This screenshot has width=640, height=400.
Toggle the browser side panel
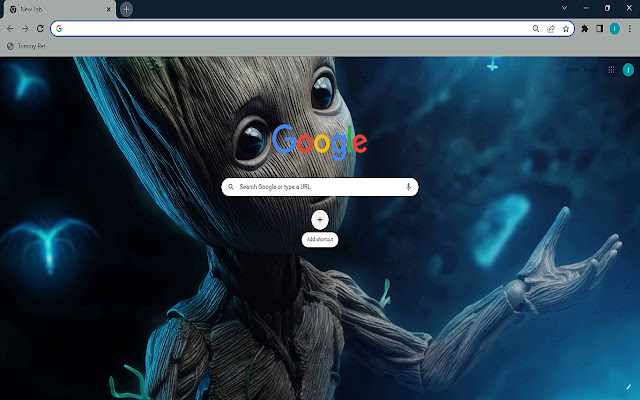600,29
